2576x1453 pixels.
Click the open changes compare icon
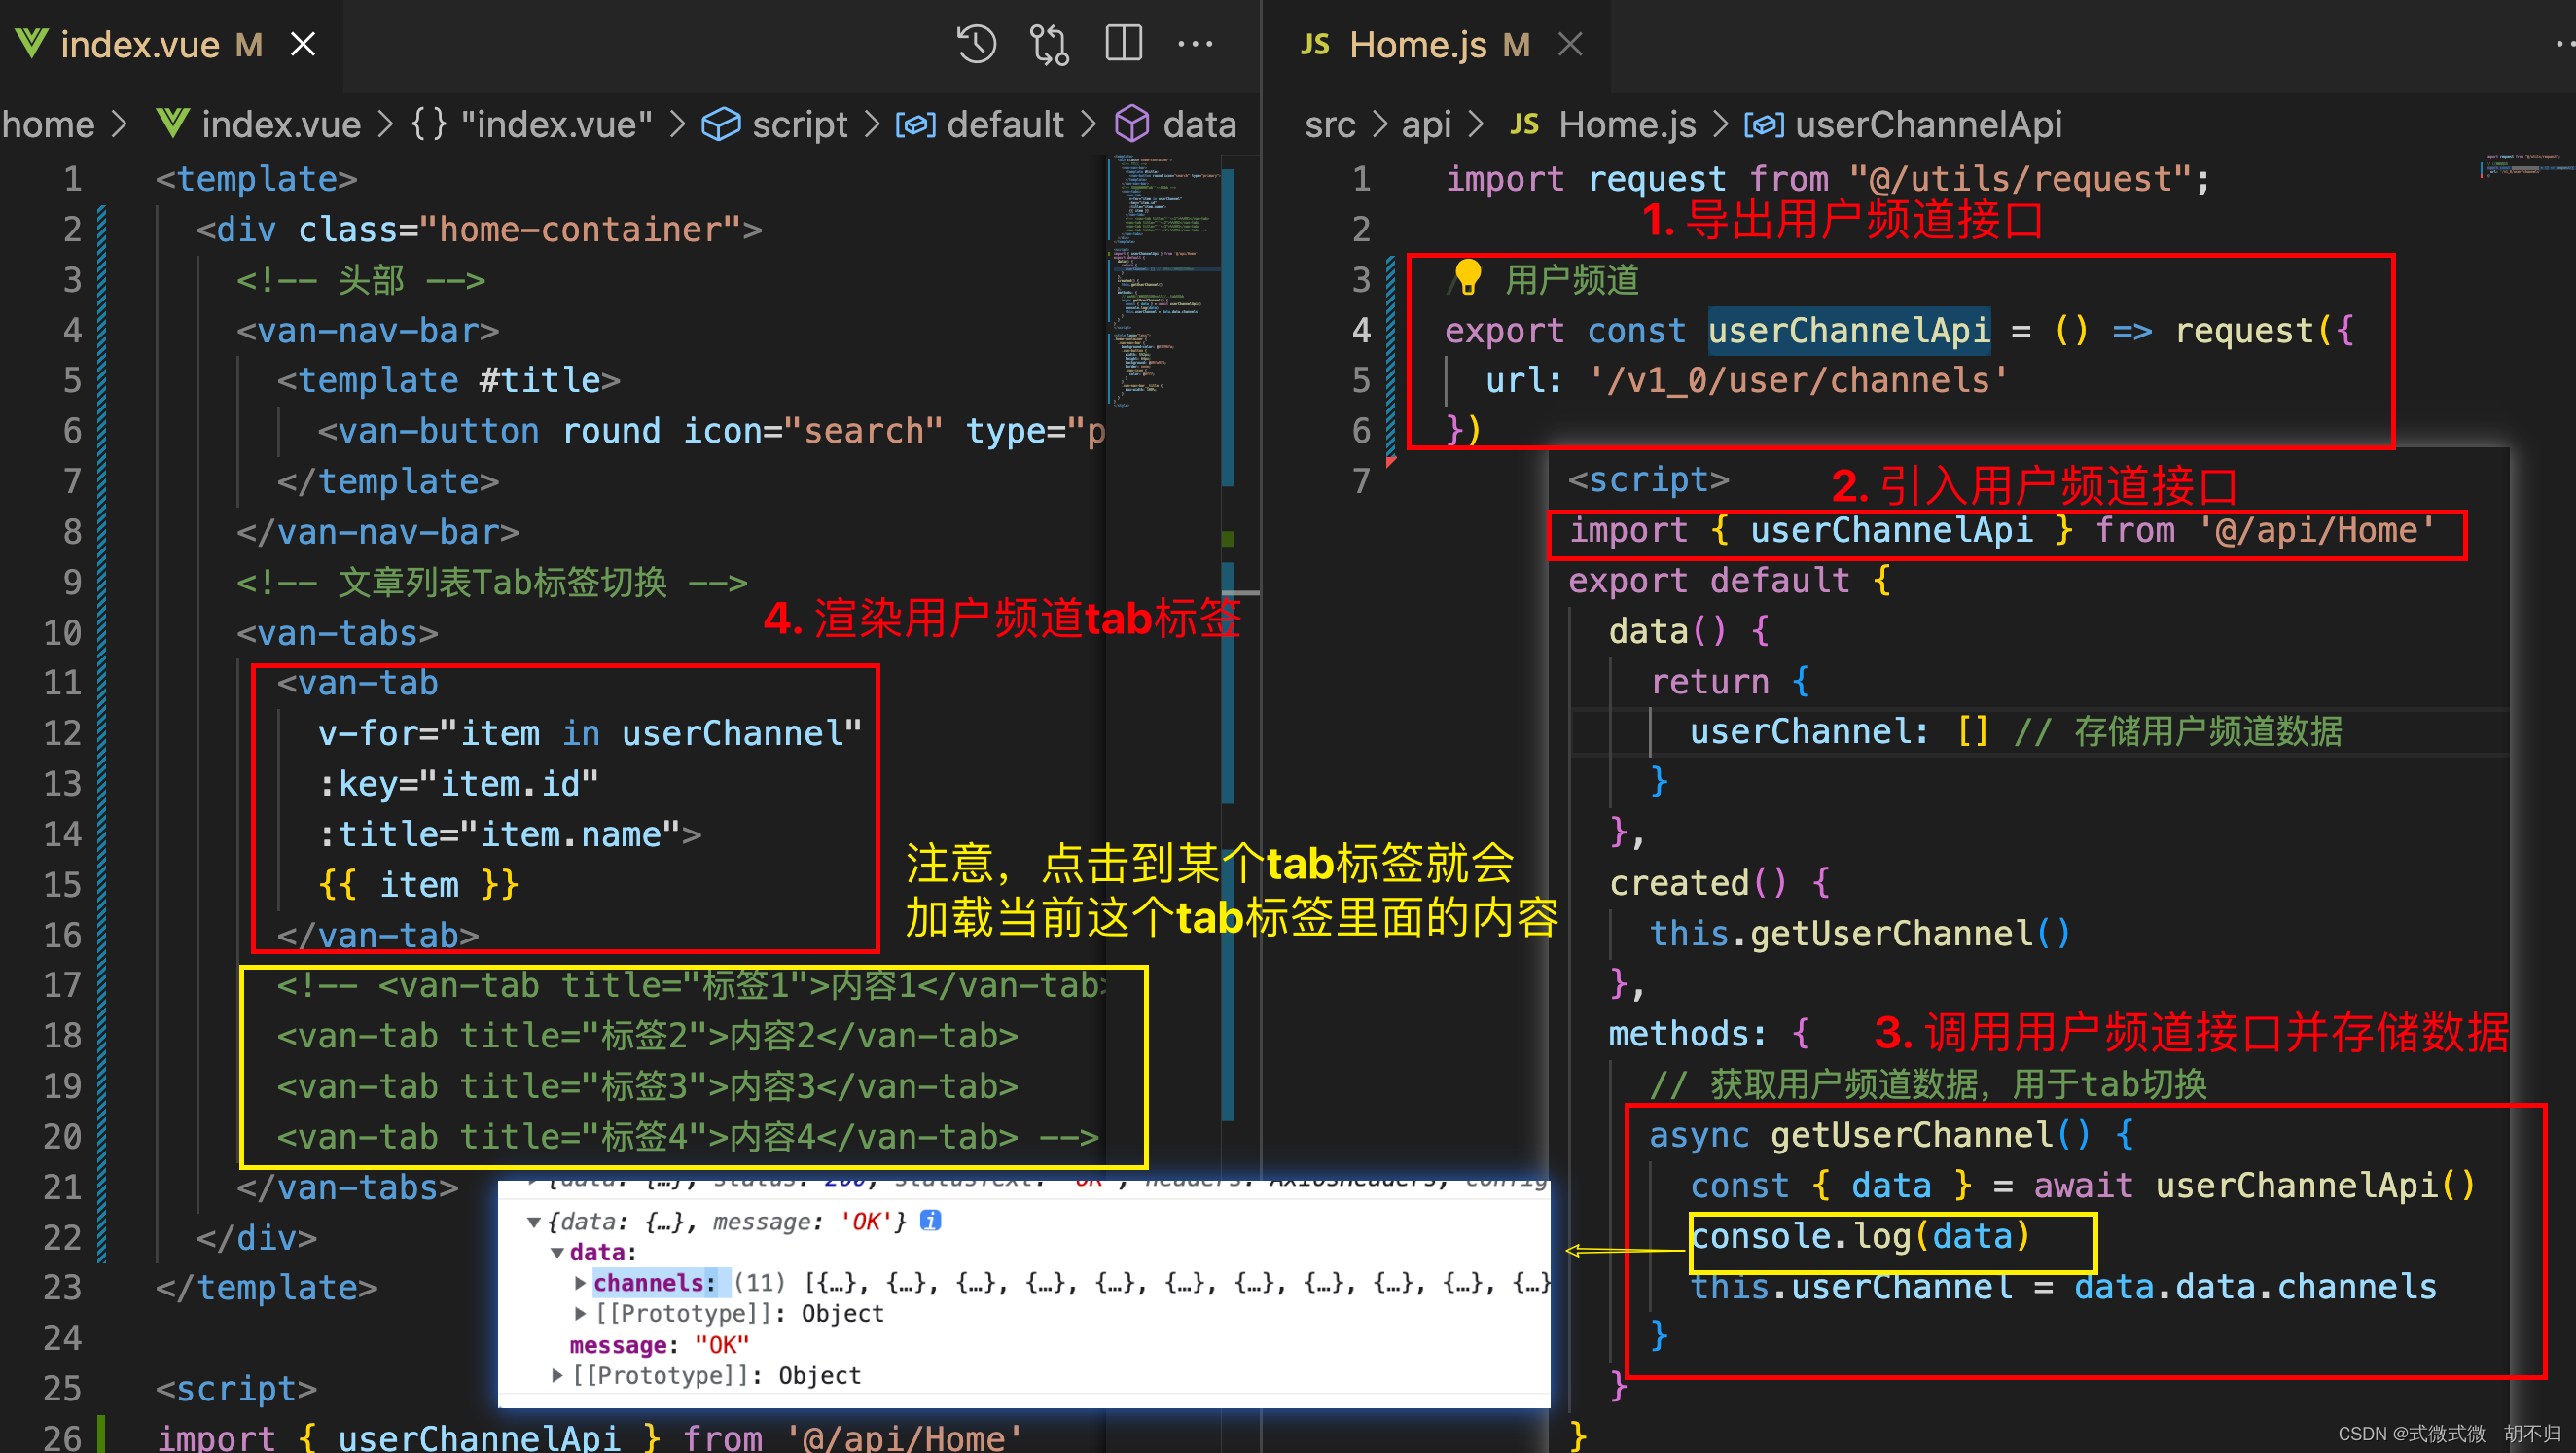coord(1049,44)
